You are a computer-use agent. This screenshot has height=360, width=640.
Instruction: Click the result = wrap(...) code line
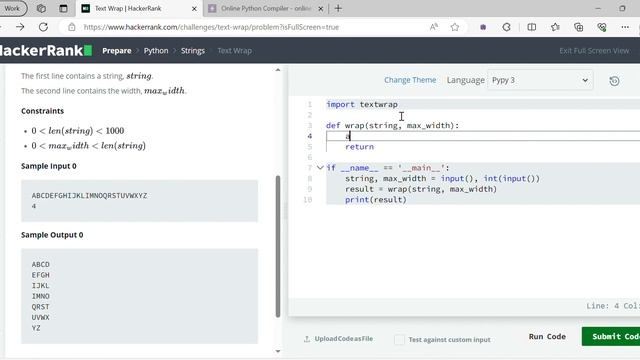[421, 189]
